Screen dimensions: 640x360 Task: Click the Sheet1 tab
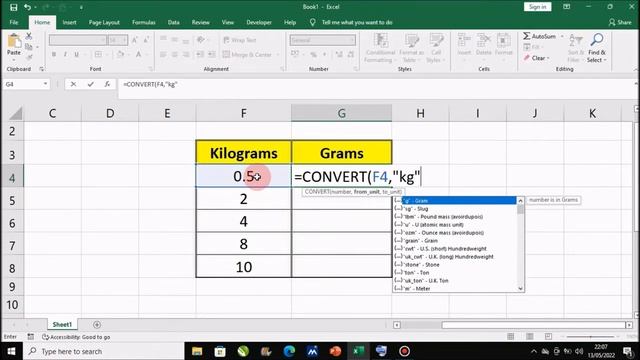point(62,324)
